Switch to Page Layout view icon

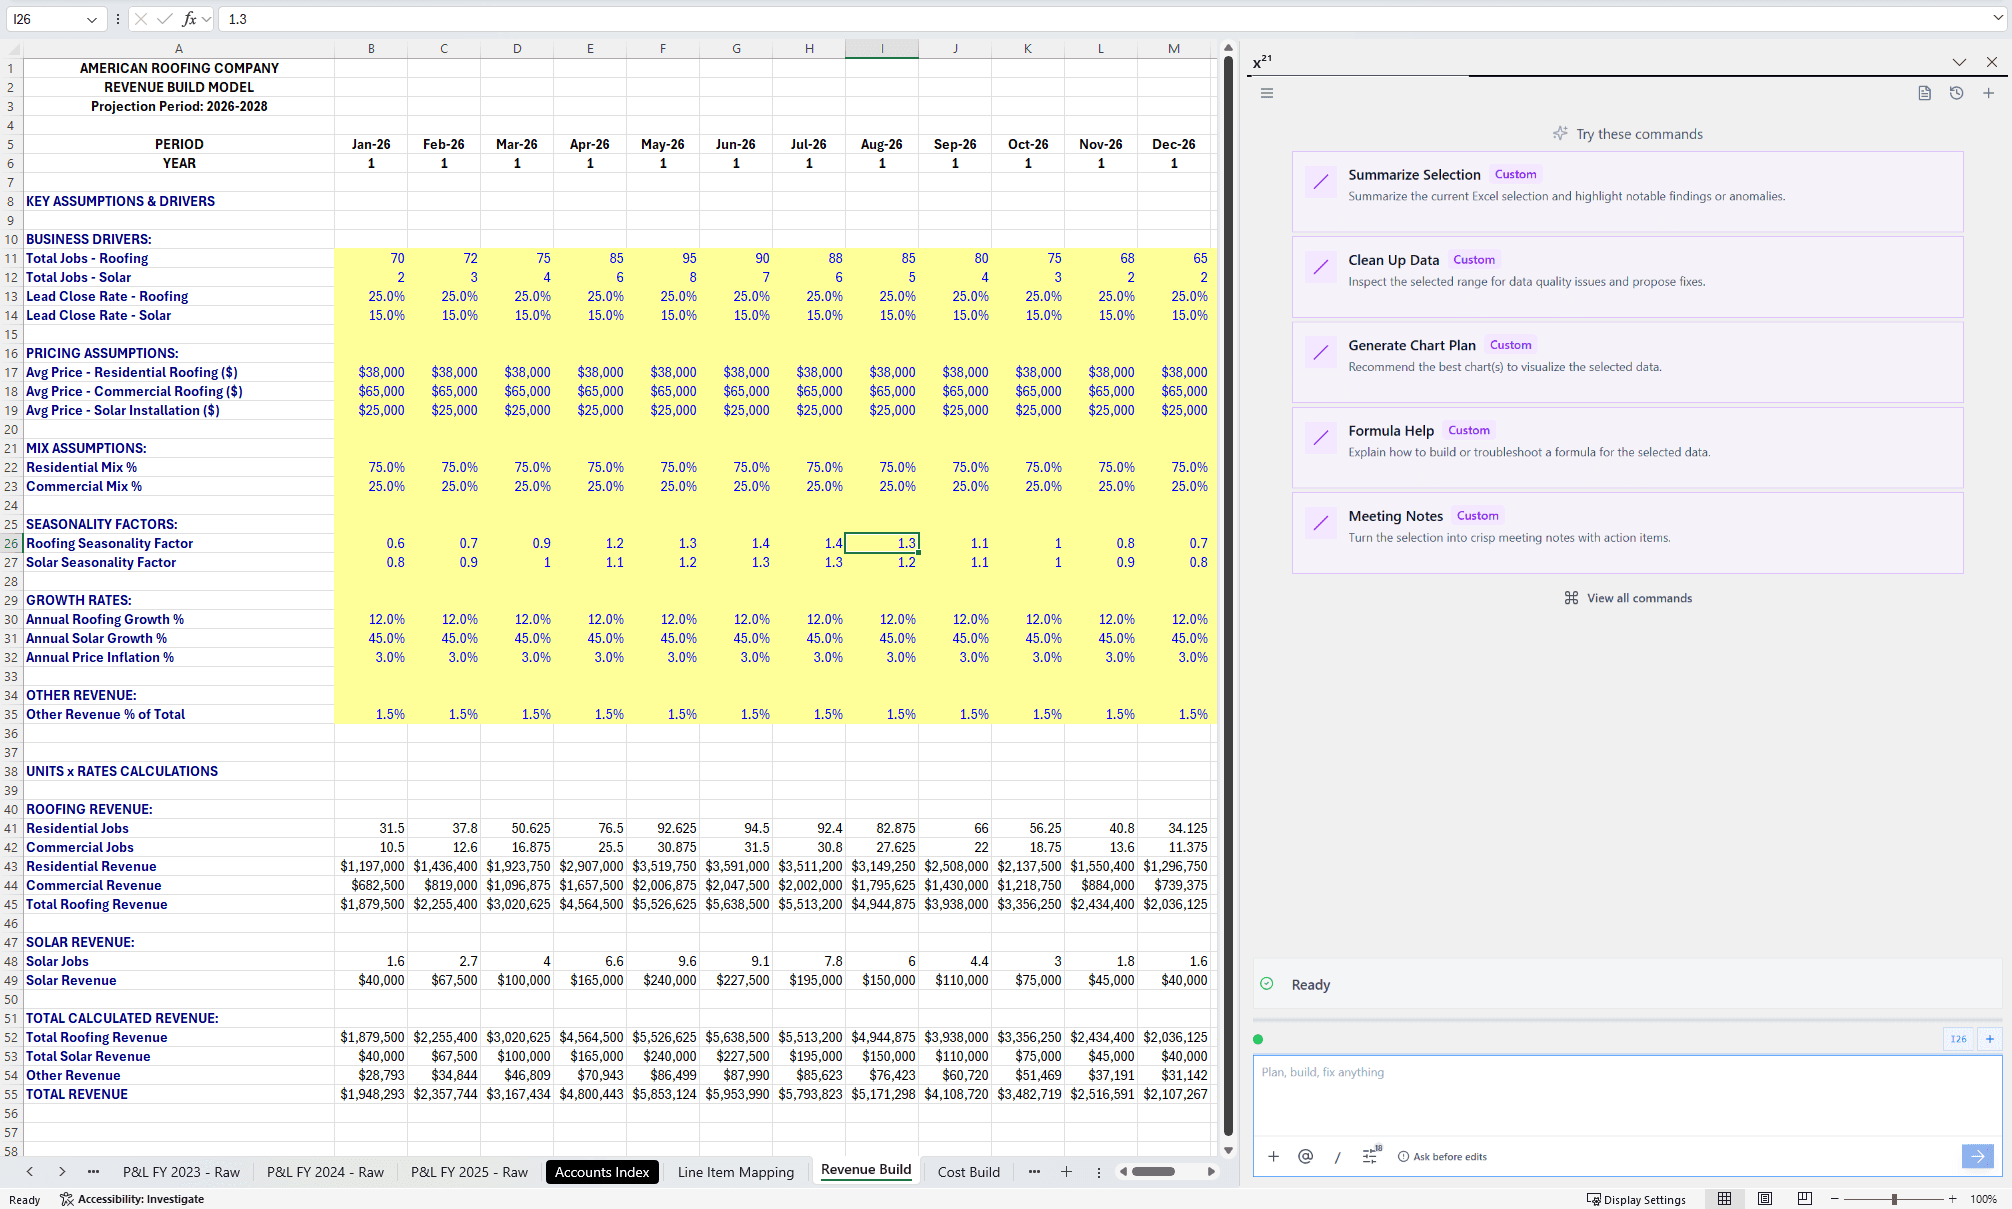coord(1765,1198)
